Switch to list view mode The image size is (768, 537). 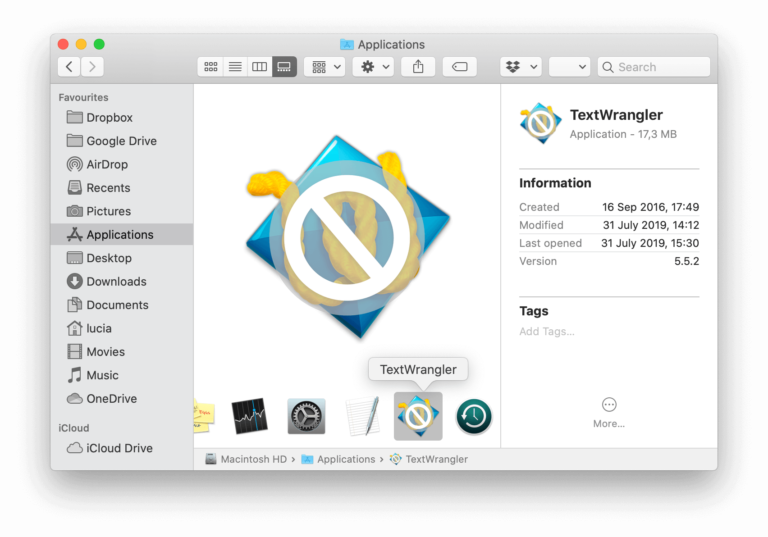tap(235, 67)
